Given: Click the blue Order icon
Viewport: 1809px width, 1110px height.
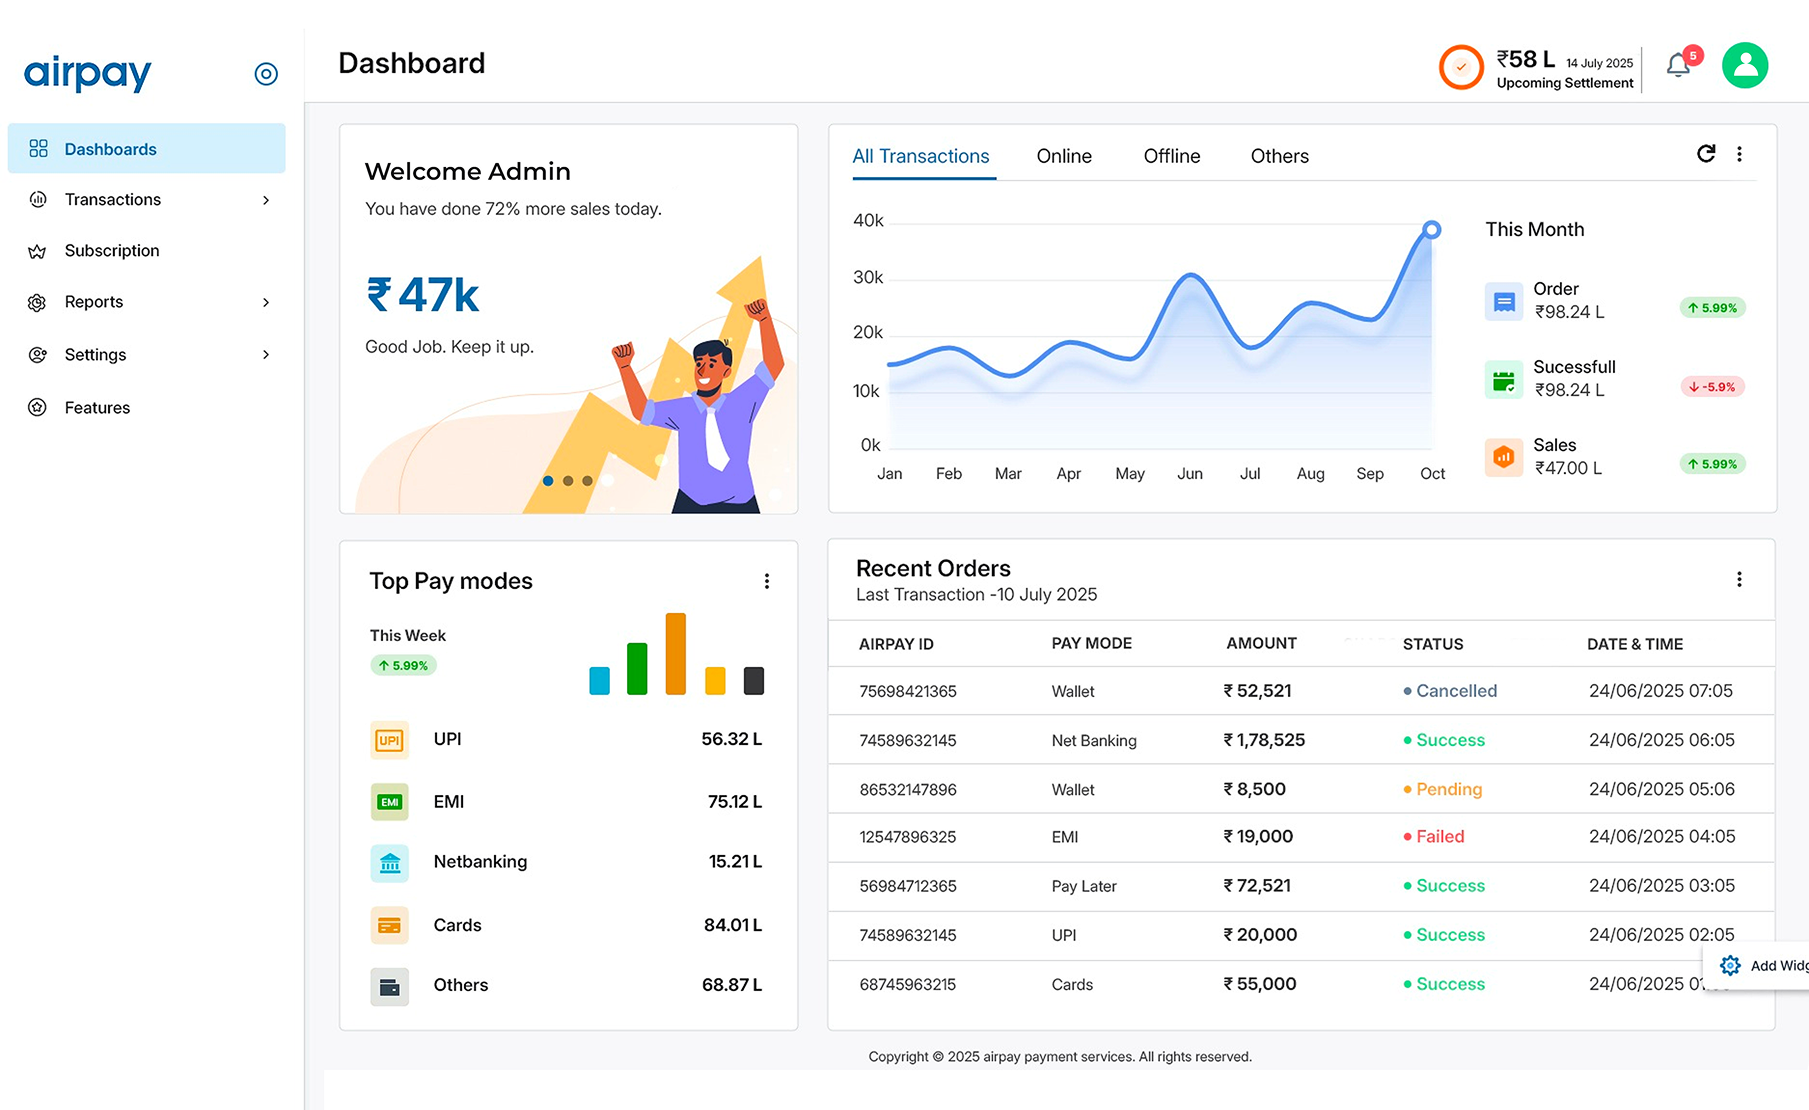Looking at the screenshot, I should (x=1503, y=301).
